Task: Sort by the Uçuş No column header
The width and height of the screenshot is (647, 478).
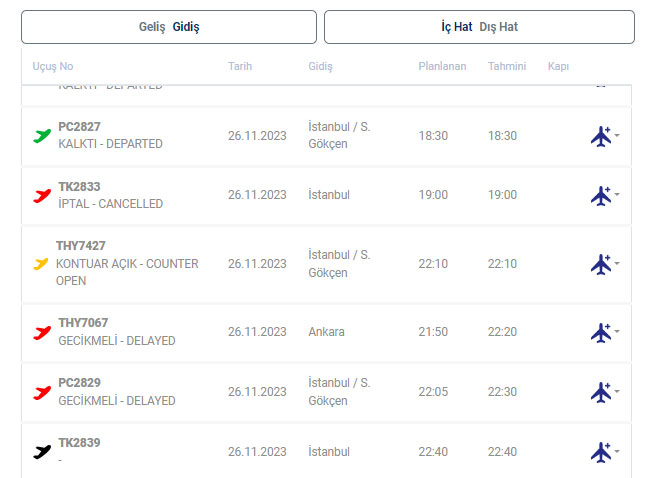Action: pos(53,66)
